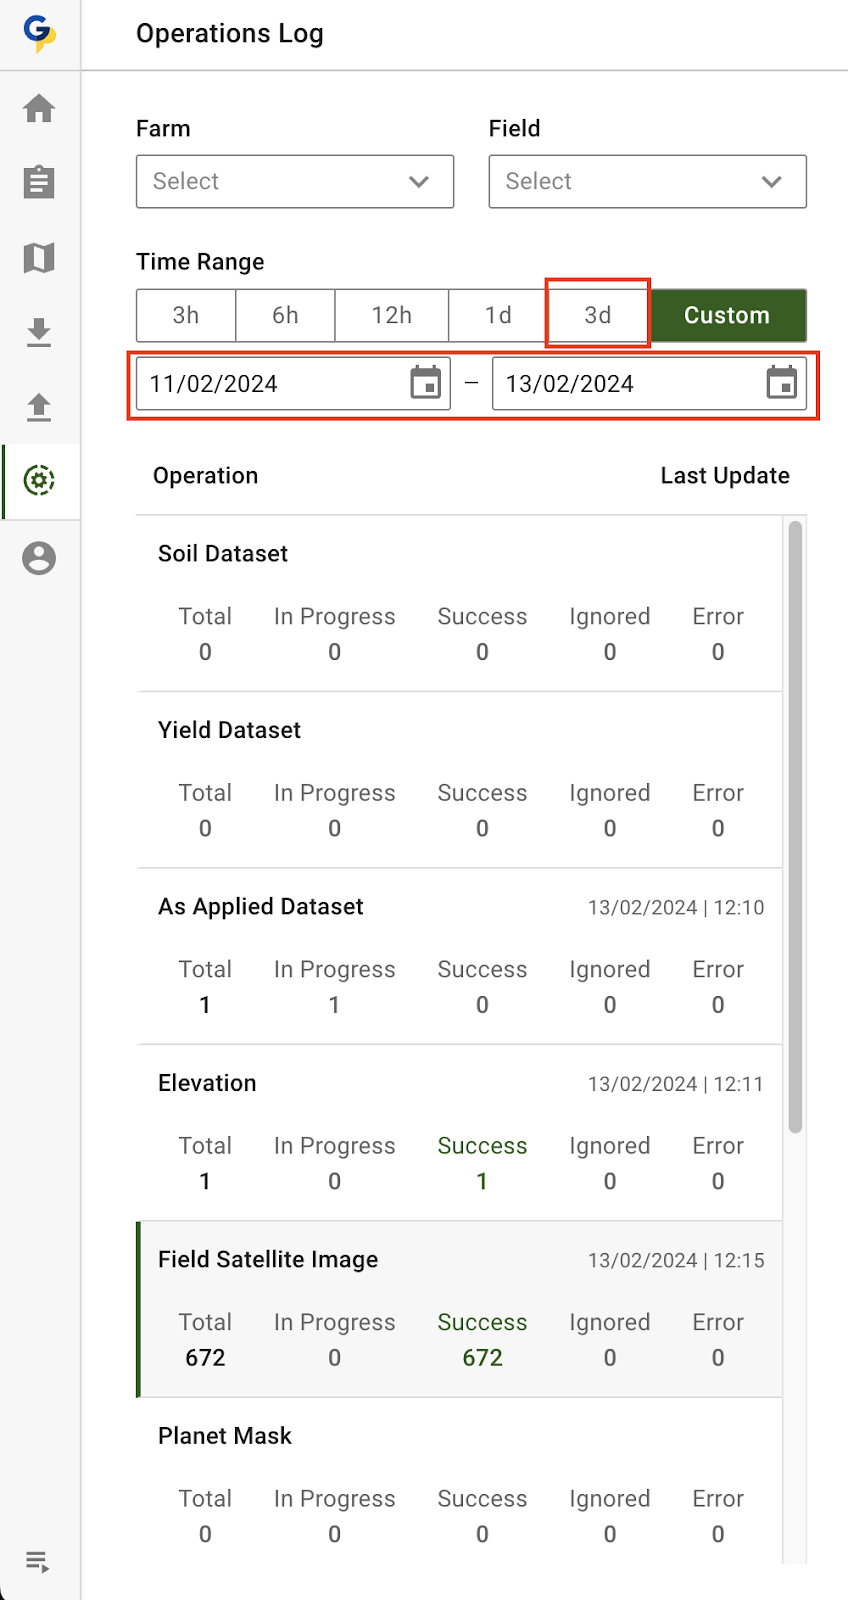Open the clipboard reports sidebar icon
Viewport: 848px width, 1600px height.
point(39,182)
